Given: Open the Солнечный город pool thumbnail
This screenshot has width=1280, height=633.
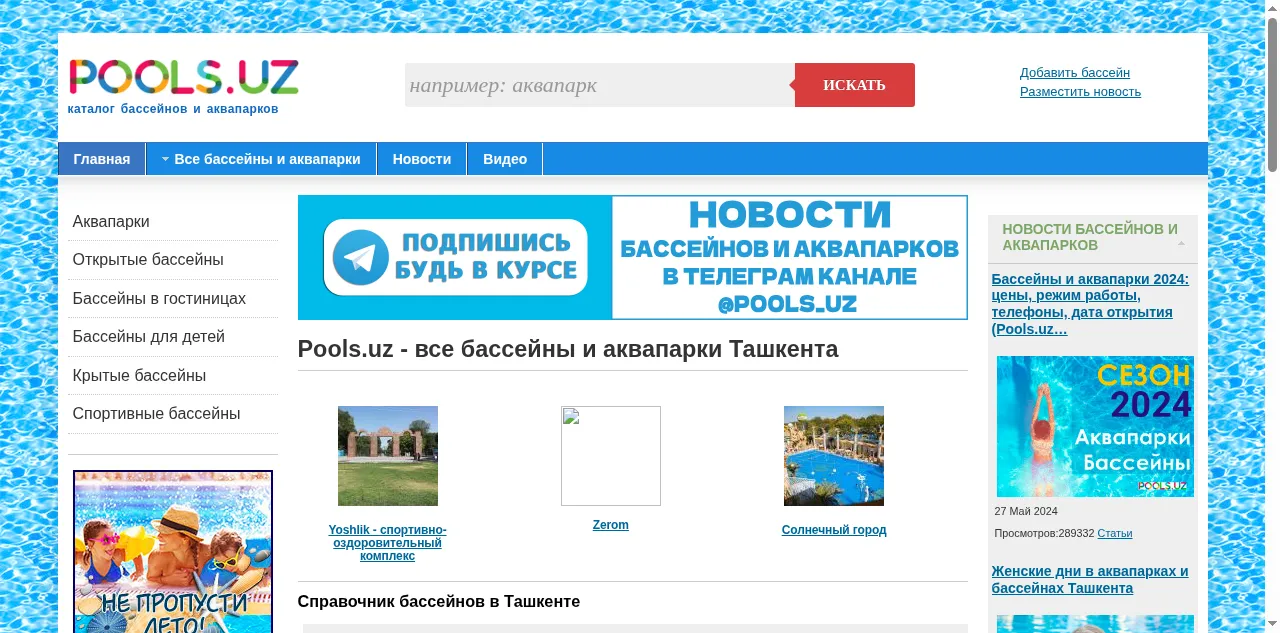Looking at the screenshot, I should click(x=834, y=456).
